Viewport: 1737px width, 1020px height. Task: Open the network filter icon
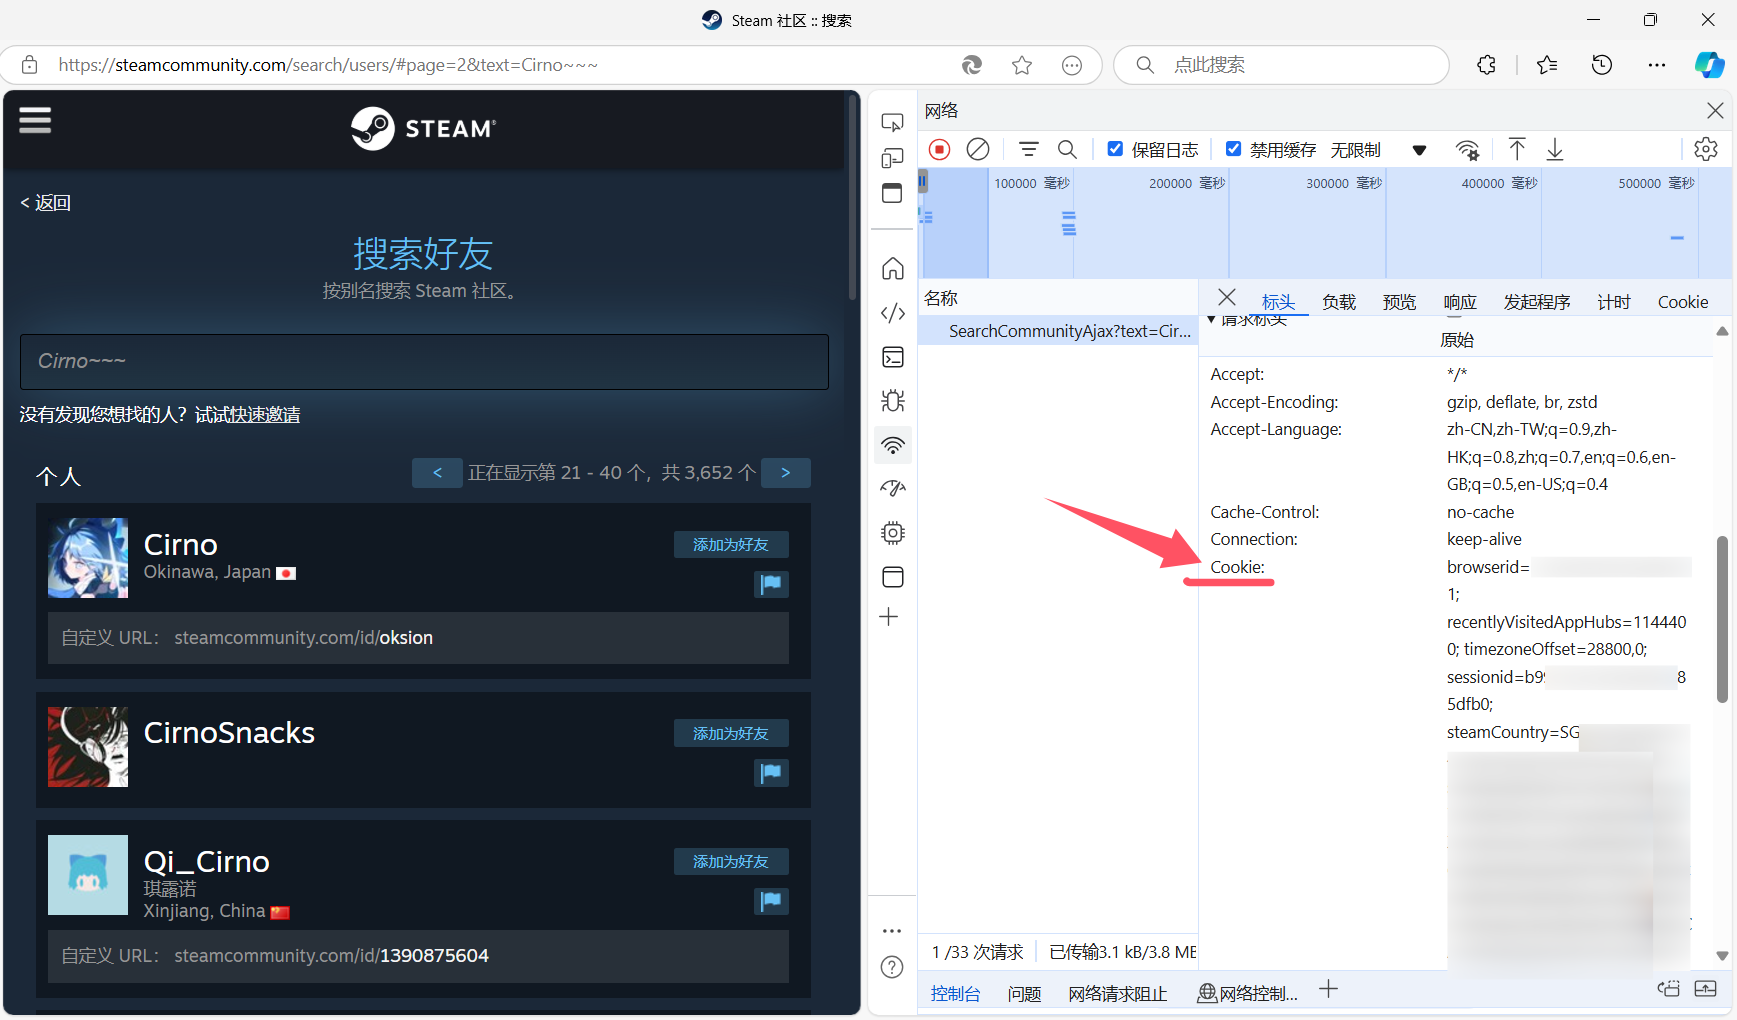(1028, 150)
